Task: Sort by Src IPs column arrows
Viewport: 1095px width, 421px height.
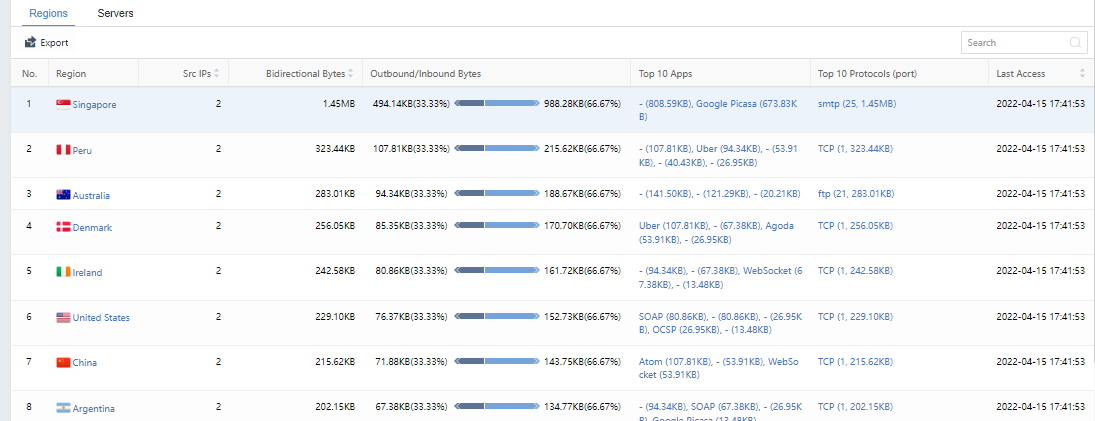Action: pyautogui.click(x=216, y=73)
